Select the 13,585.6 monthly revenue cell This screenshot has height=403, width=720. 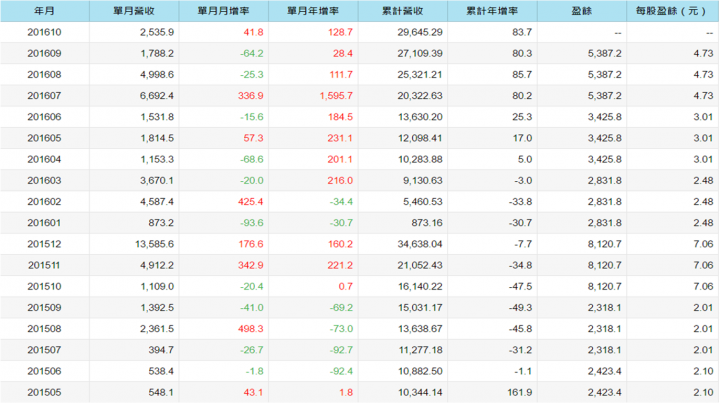[x=154, y=244]
